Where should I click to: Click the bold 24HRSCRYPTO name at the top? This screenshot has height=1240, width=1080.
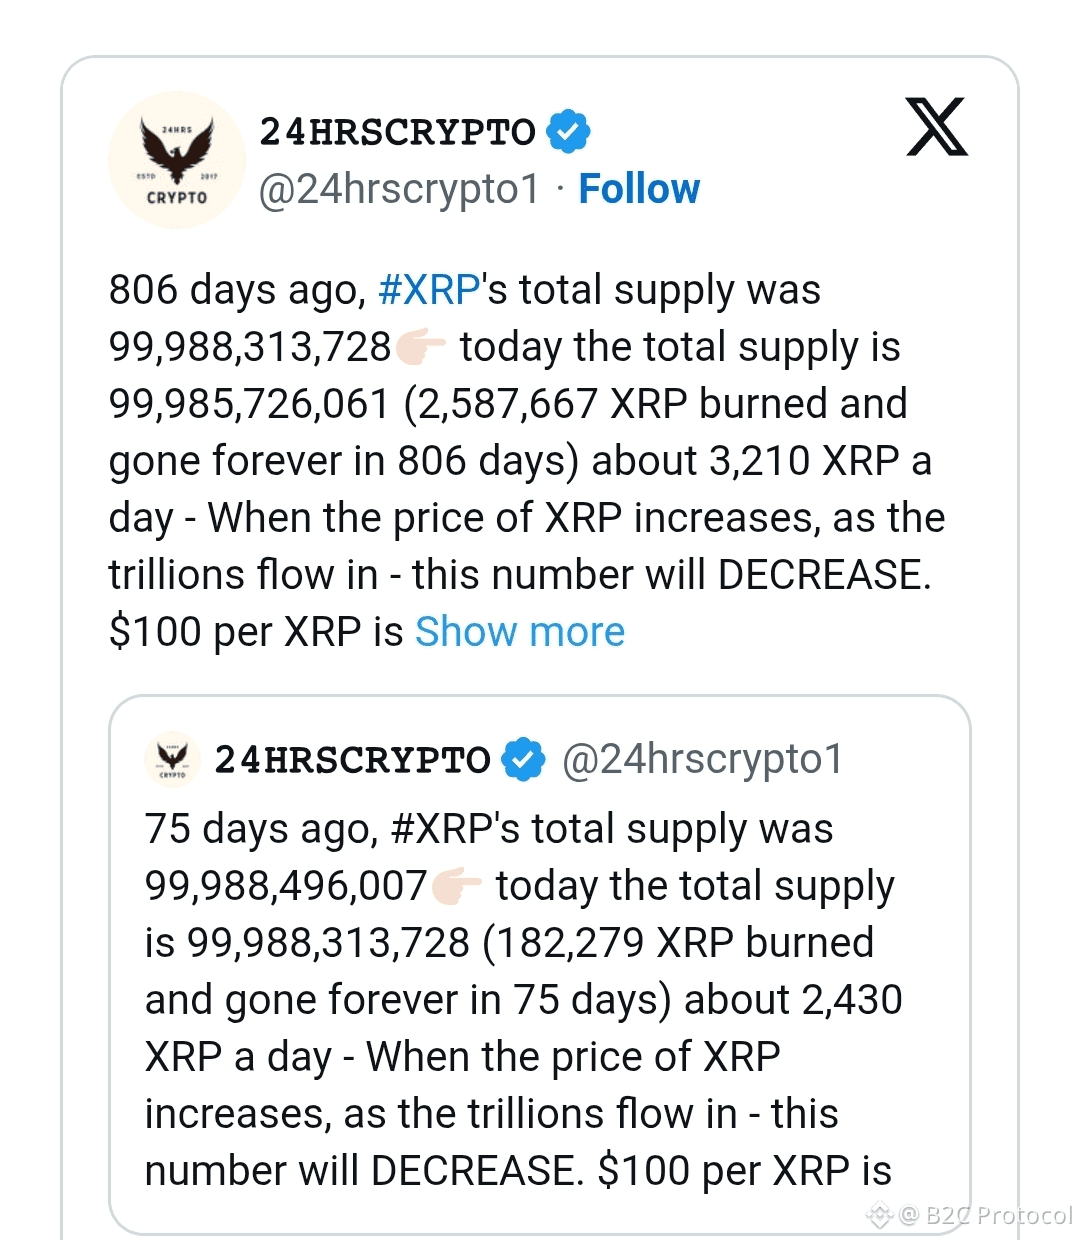397,131
